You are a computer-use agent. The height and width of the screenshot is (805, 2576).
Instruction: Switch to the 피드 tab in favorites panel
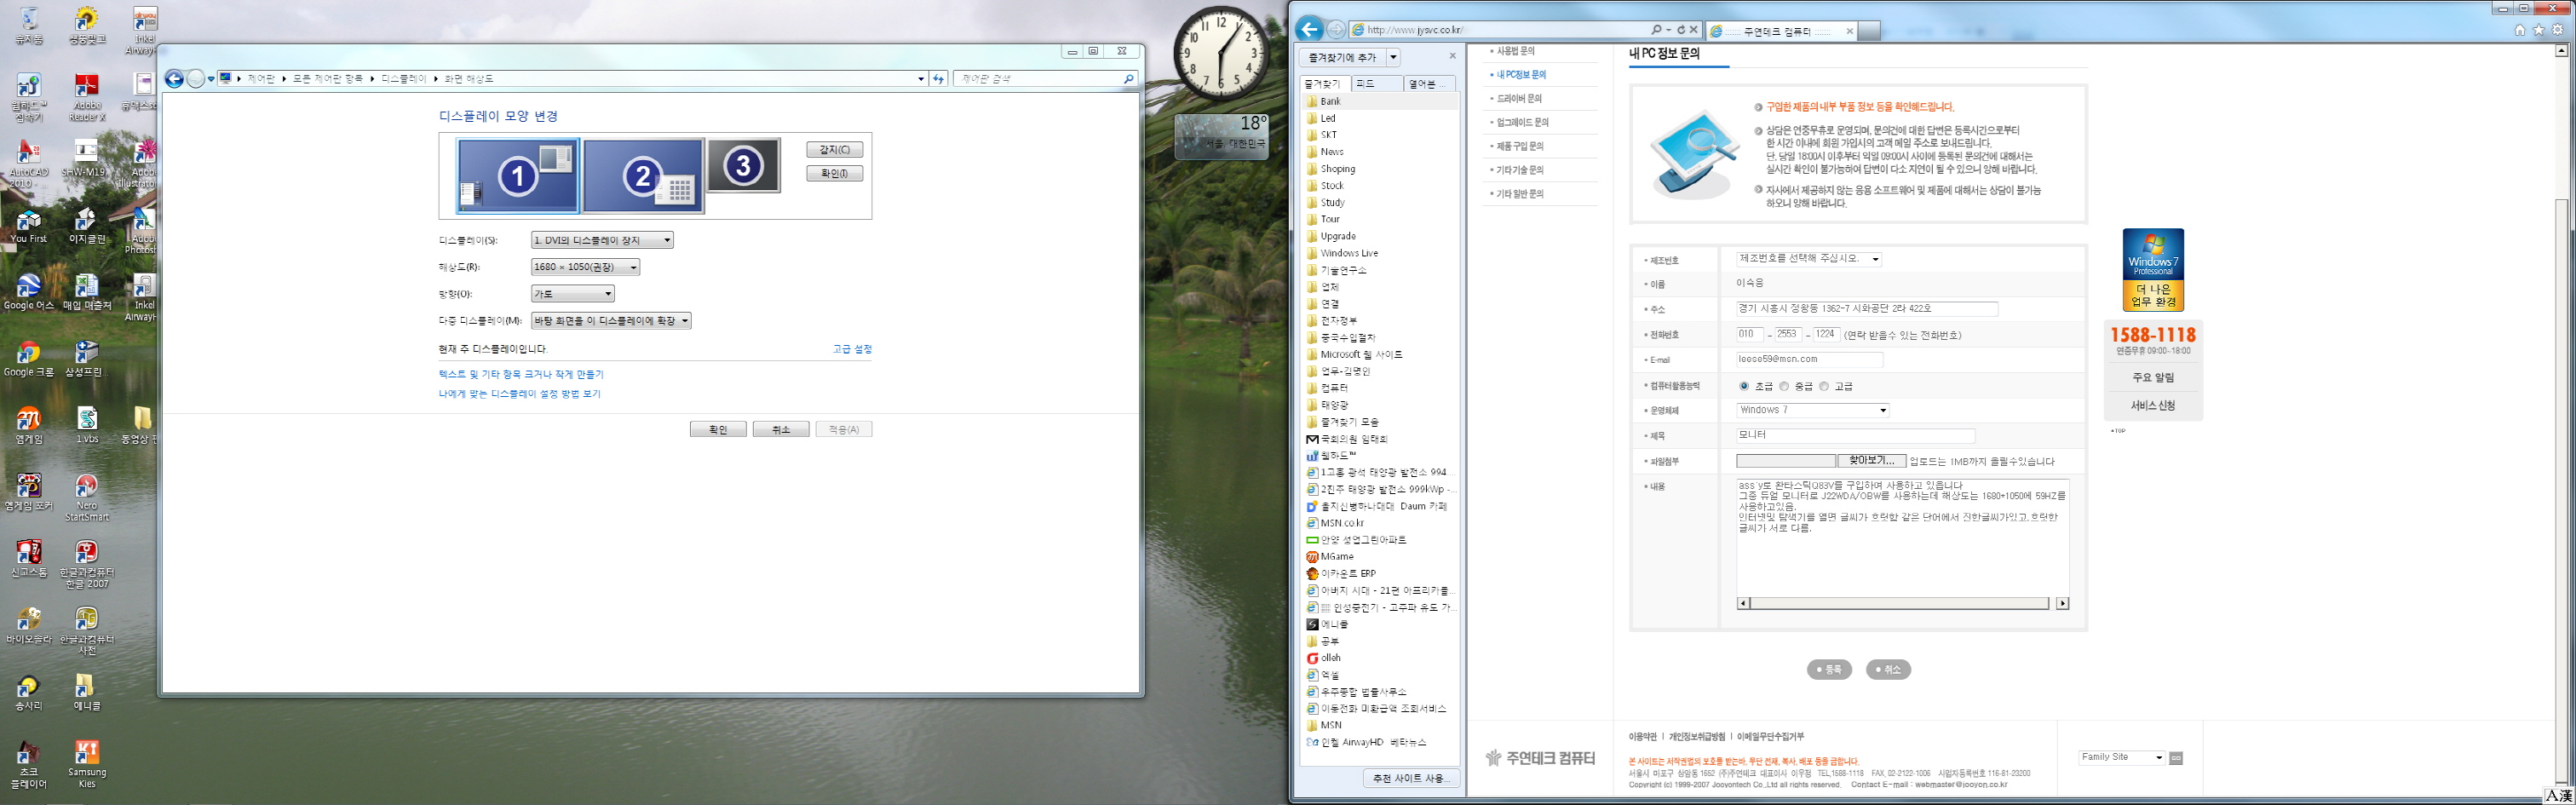1376,84
